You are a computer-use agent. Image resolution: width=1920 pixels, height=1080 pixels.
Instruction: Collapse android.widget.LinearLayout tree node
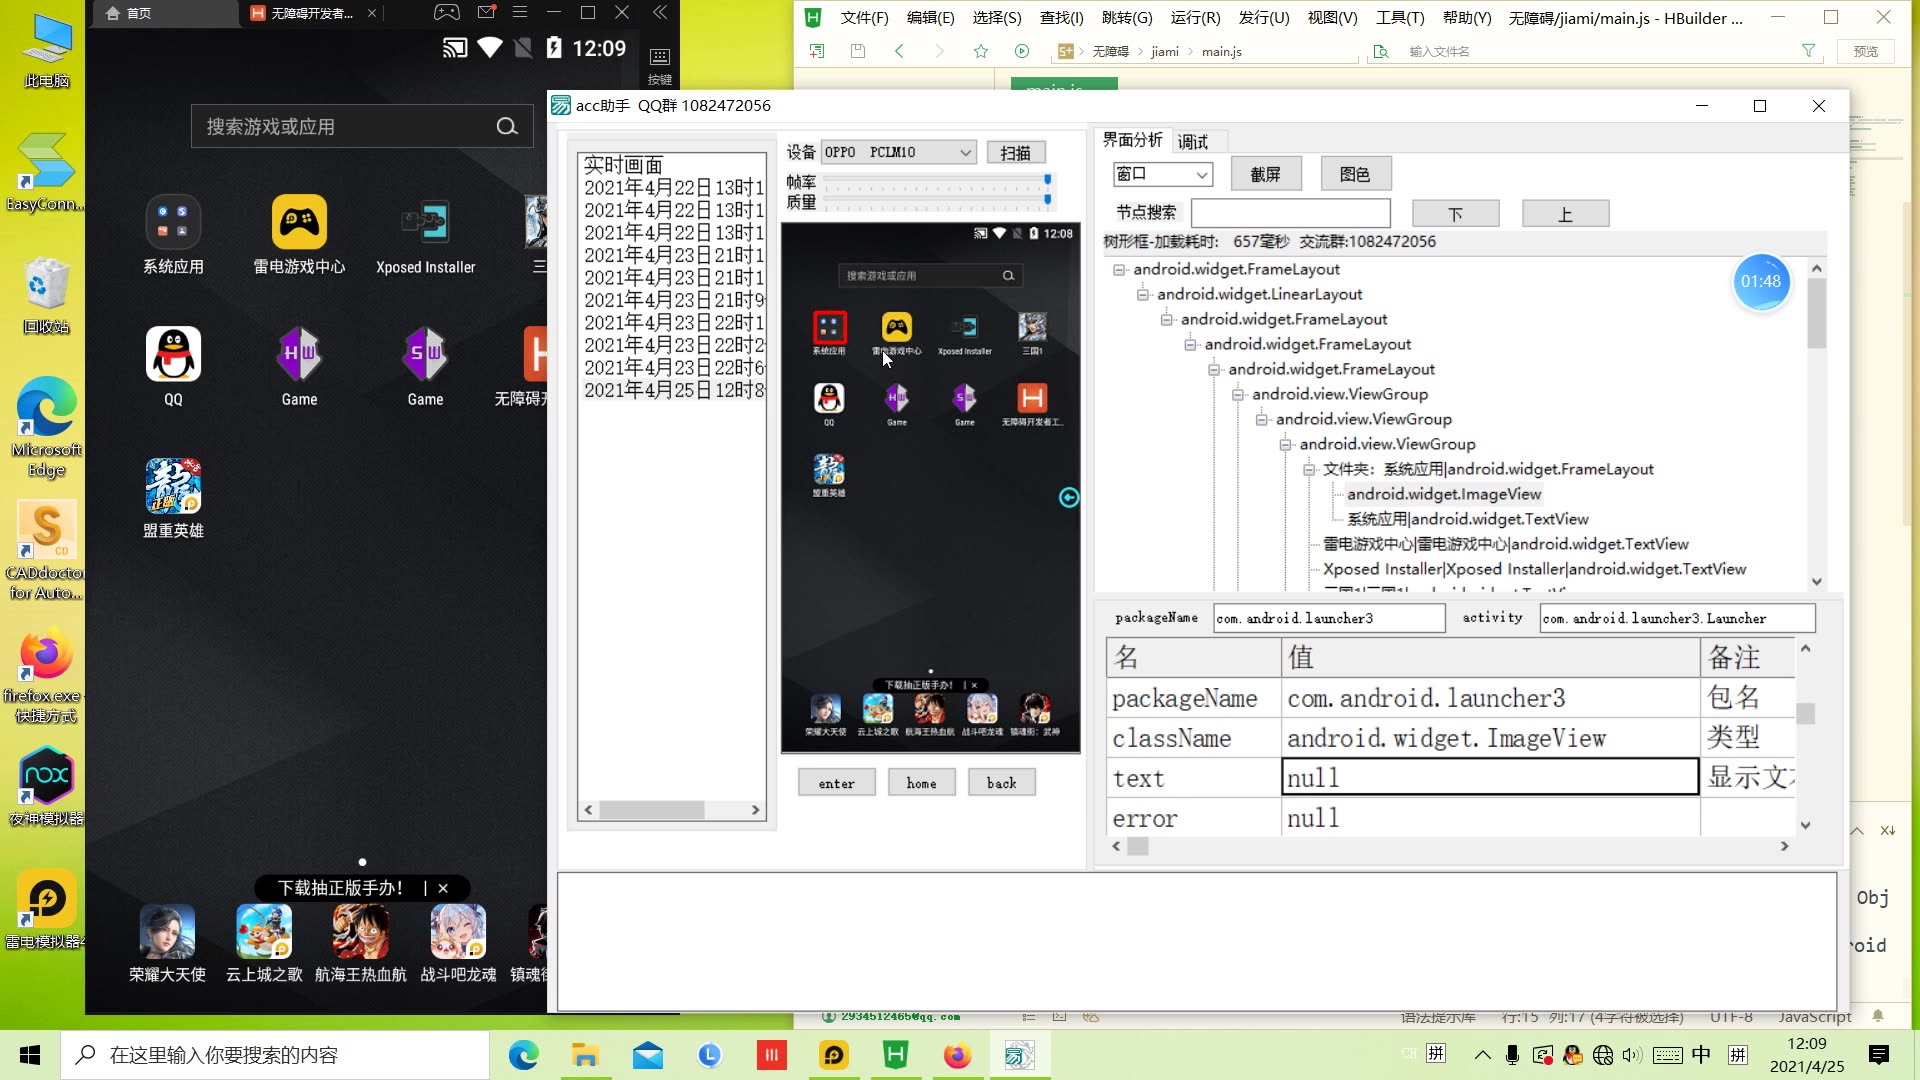click(x=1143, y=294)
